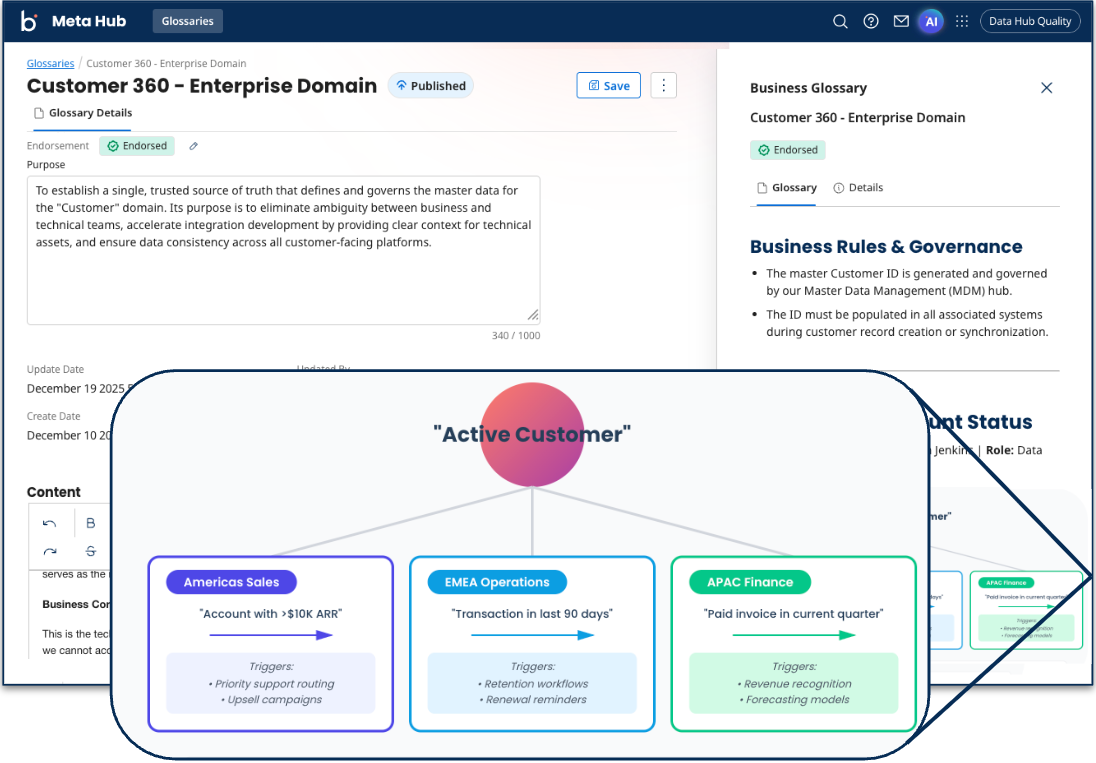This screenshot has height=763, width=1096.
Task: Open the apps grid launcher
Action: (x=962, y=21)
